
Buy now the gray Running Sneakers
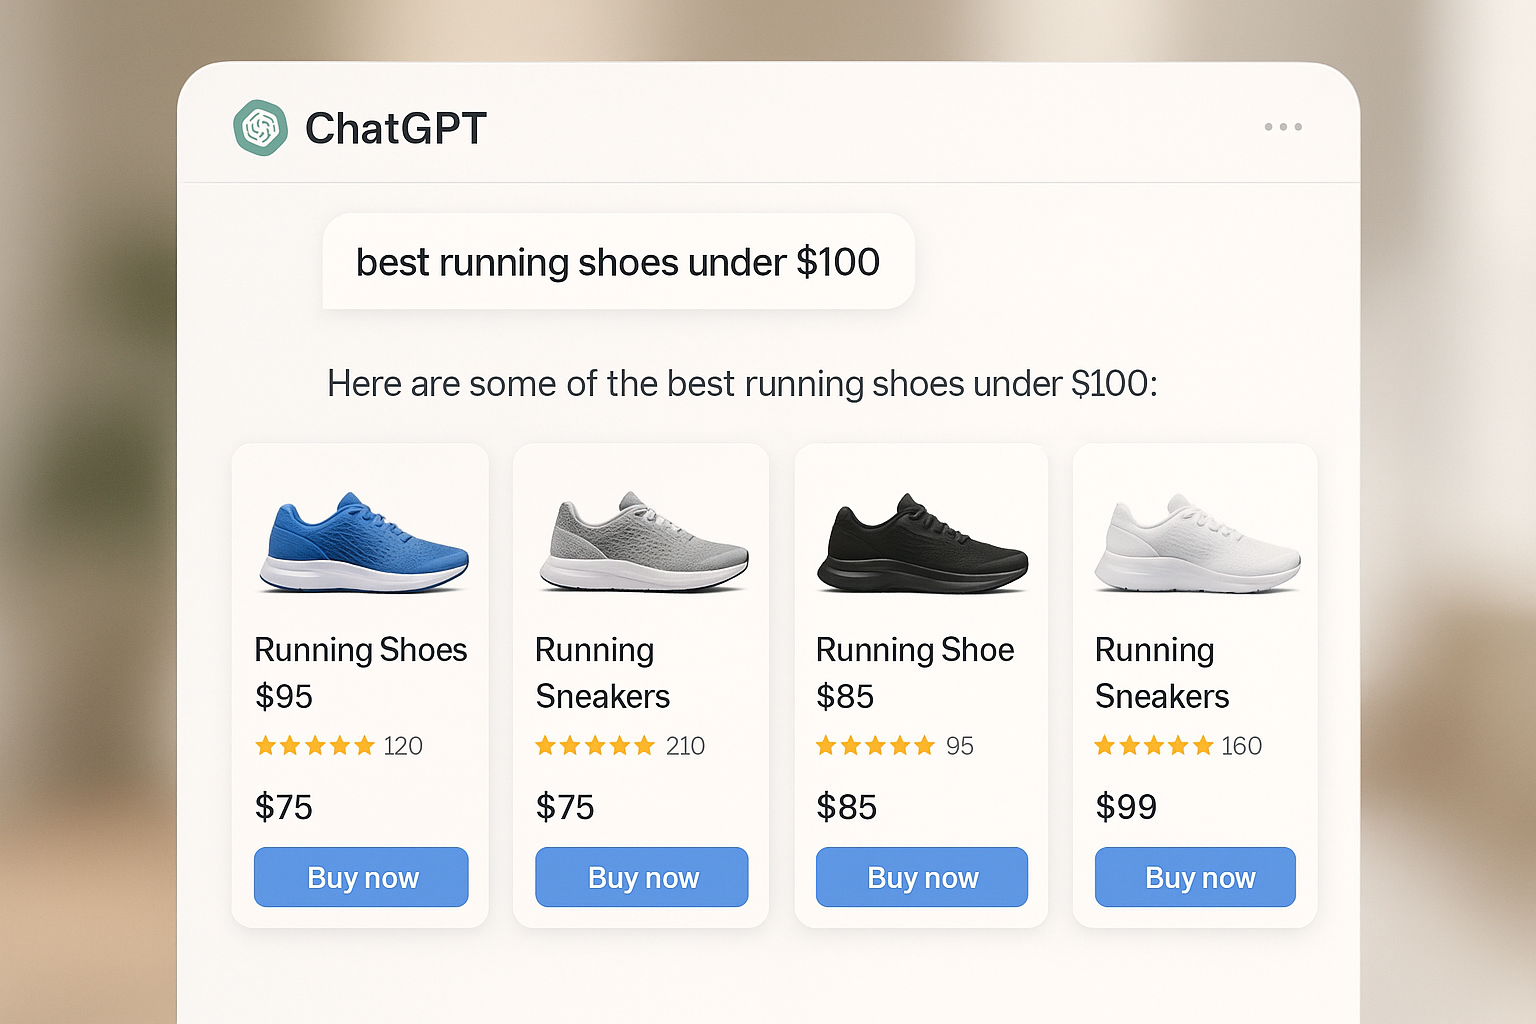[641, 877]
